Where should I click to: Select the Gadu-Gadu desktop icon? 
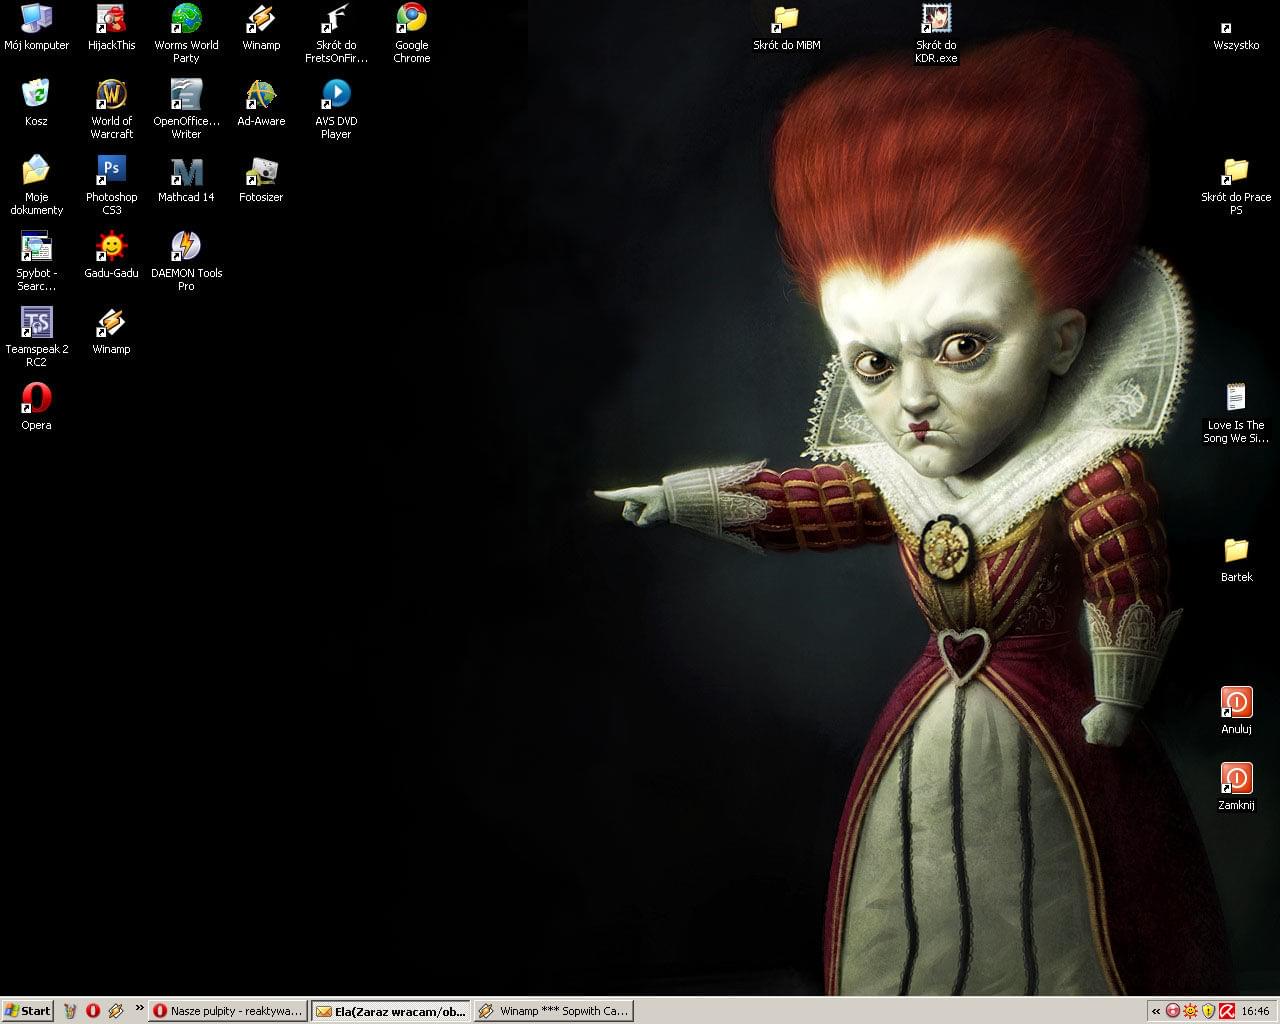click(x=111, y=256)
